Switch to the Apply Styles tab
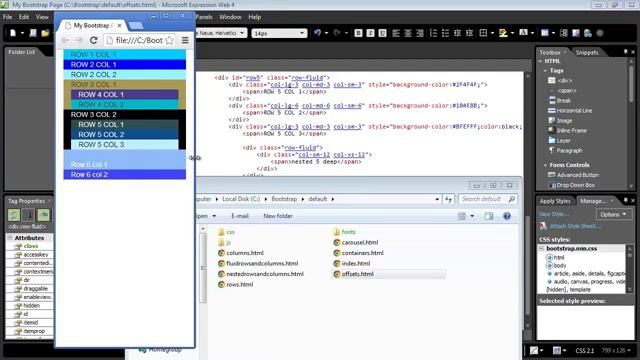Viewport: 640px width, 360px height. (x=555, y=201)
